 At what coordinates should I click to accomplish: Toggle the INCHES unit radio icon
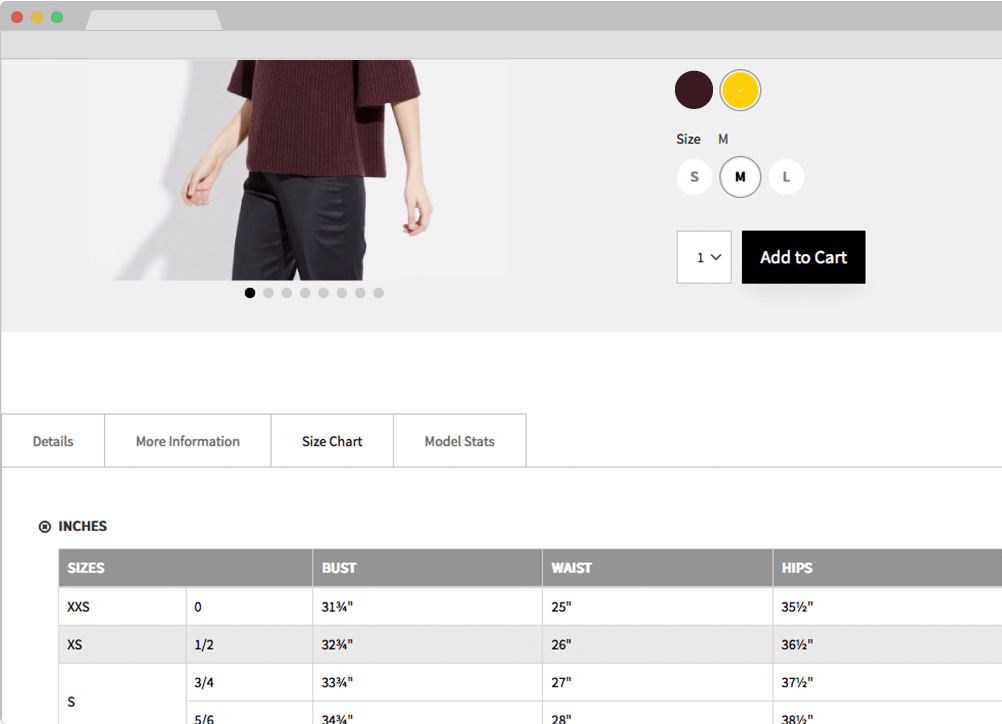point(44,527)
